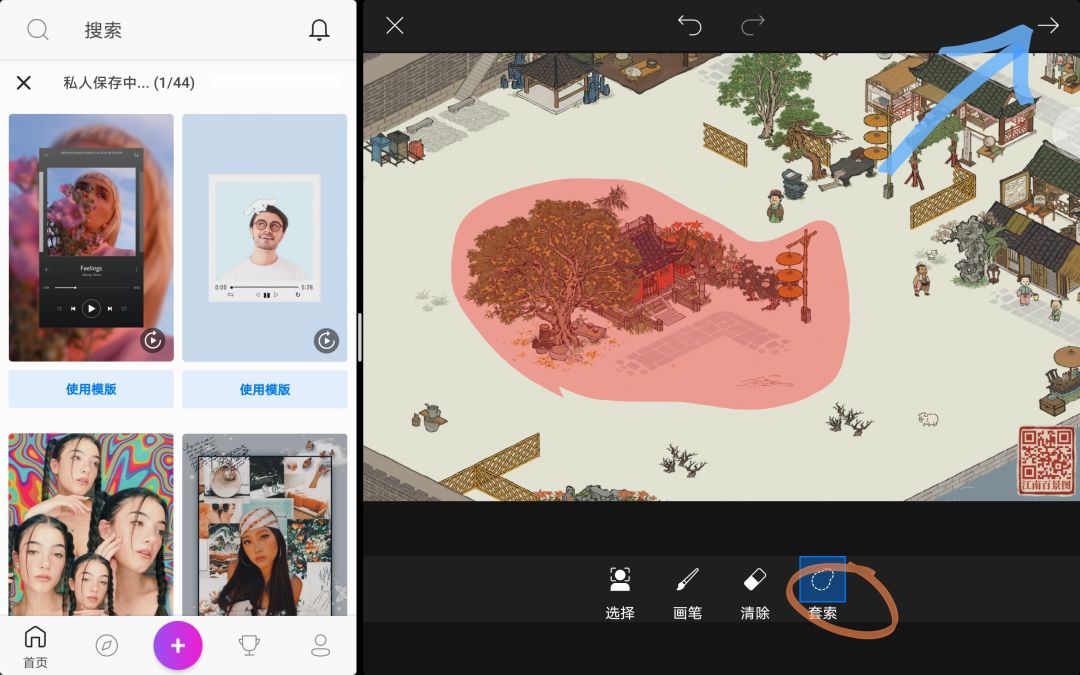
Task: Tap the purple plus create button
Action: click(x=178, y=646)
